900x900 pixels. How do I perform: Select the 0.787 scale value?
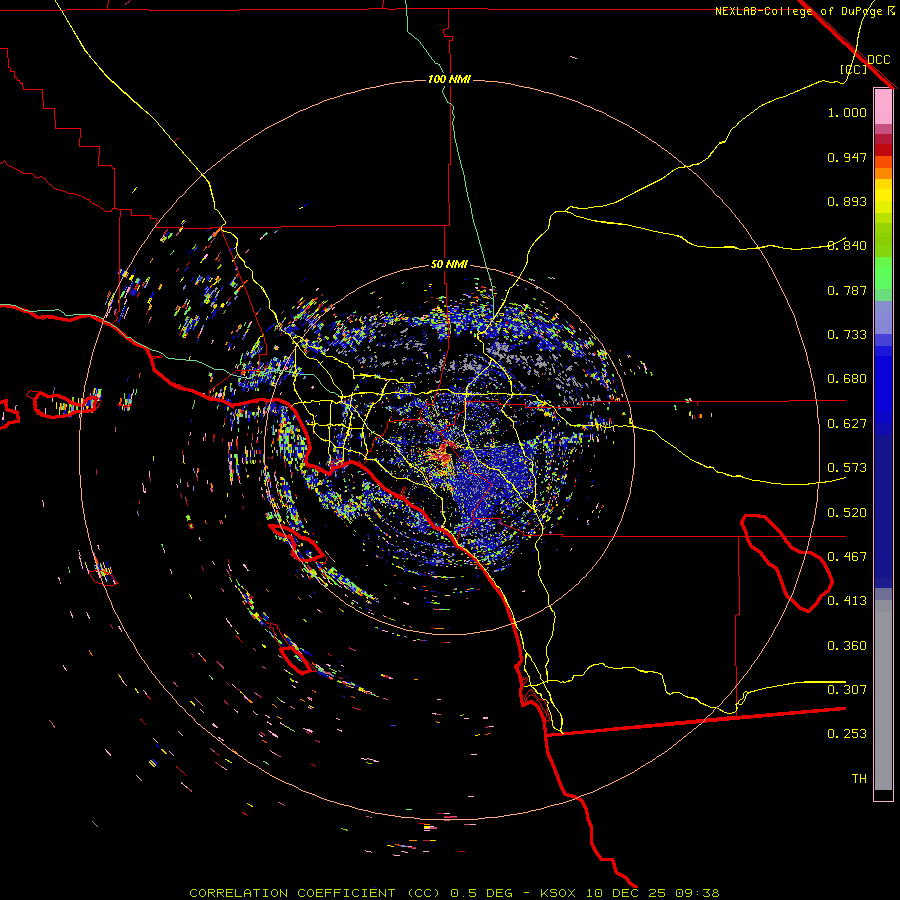pos(847,290)
